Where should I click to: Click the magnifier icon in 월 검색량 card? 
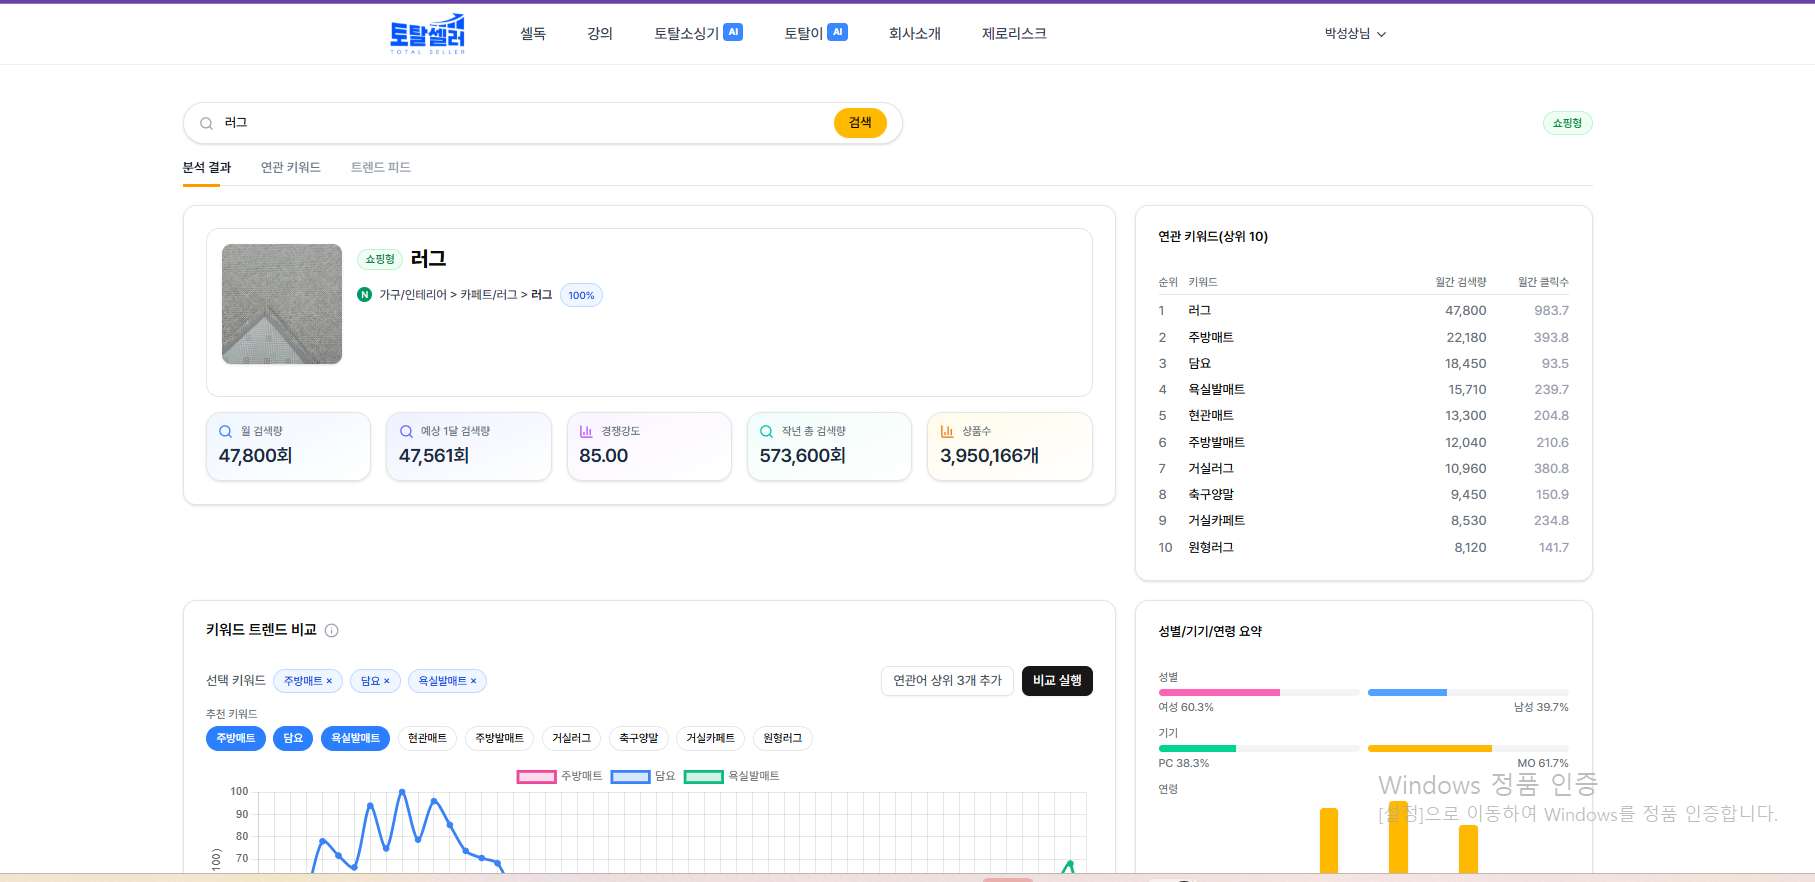[x=226, y=432]
